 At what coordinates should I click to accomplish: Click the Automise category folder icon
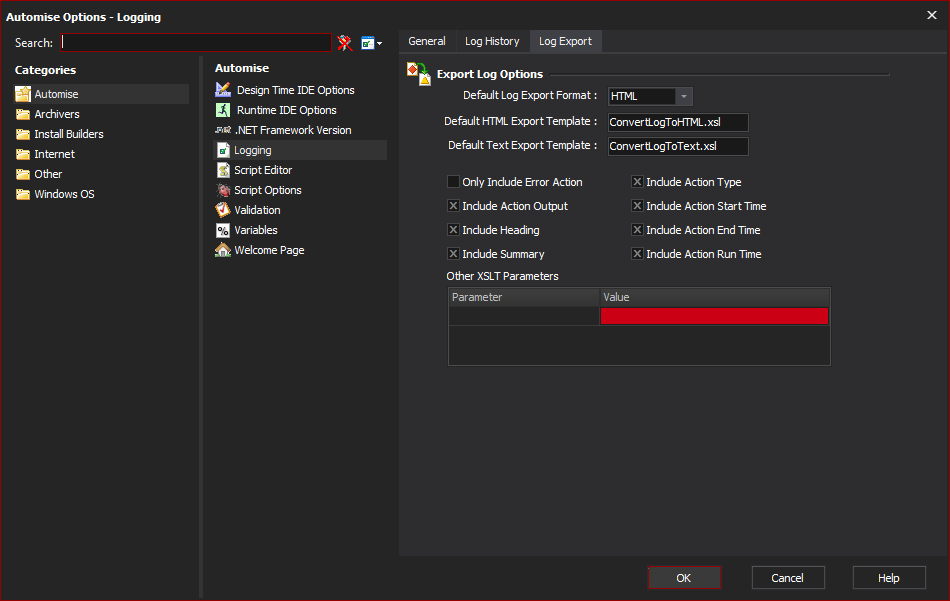click(23, 94)
